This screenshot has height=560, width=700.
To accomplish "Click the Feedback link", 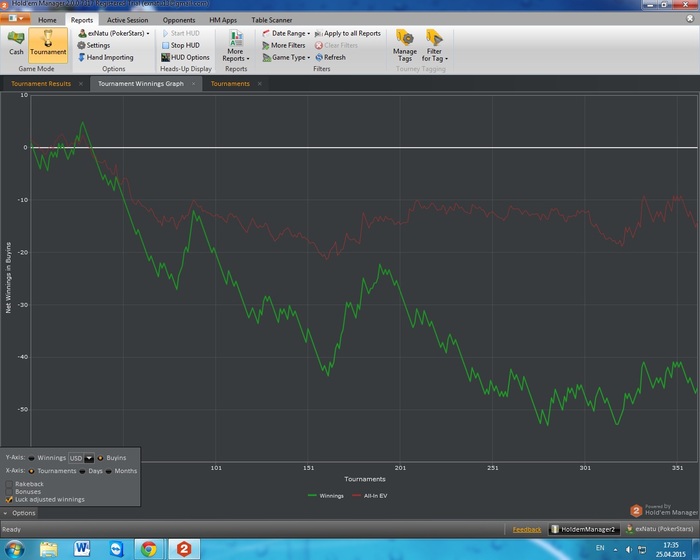I will (x=526, y=529).
